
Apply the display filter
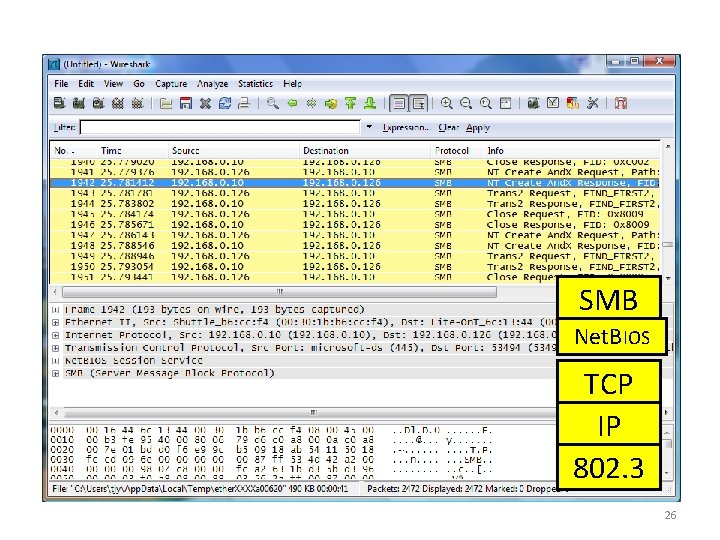[478, 128]
